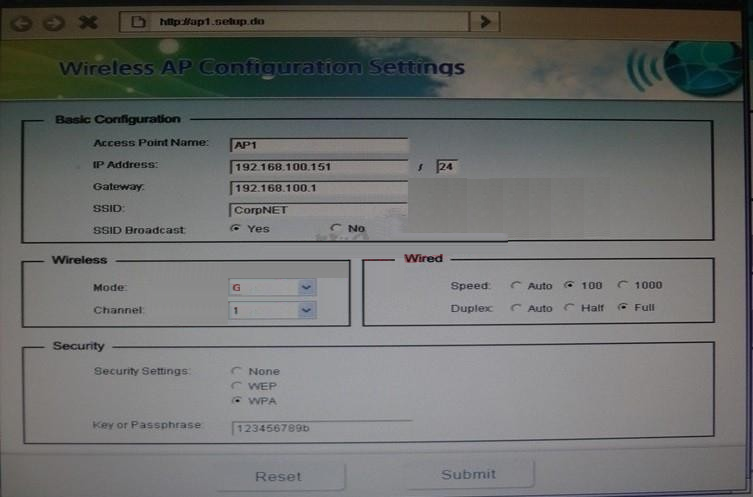Choose None security setting
The width and height of the screenshot is (753, 497).
coord(237,371)
